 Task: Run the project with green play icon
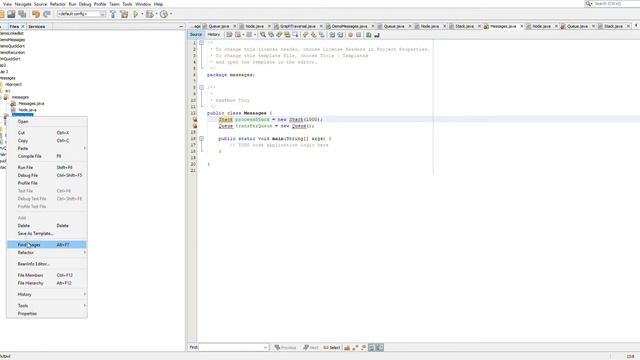pyautogui.click(x=136, y=14)
